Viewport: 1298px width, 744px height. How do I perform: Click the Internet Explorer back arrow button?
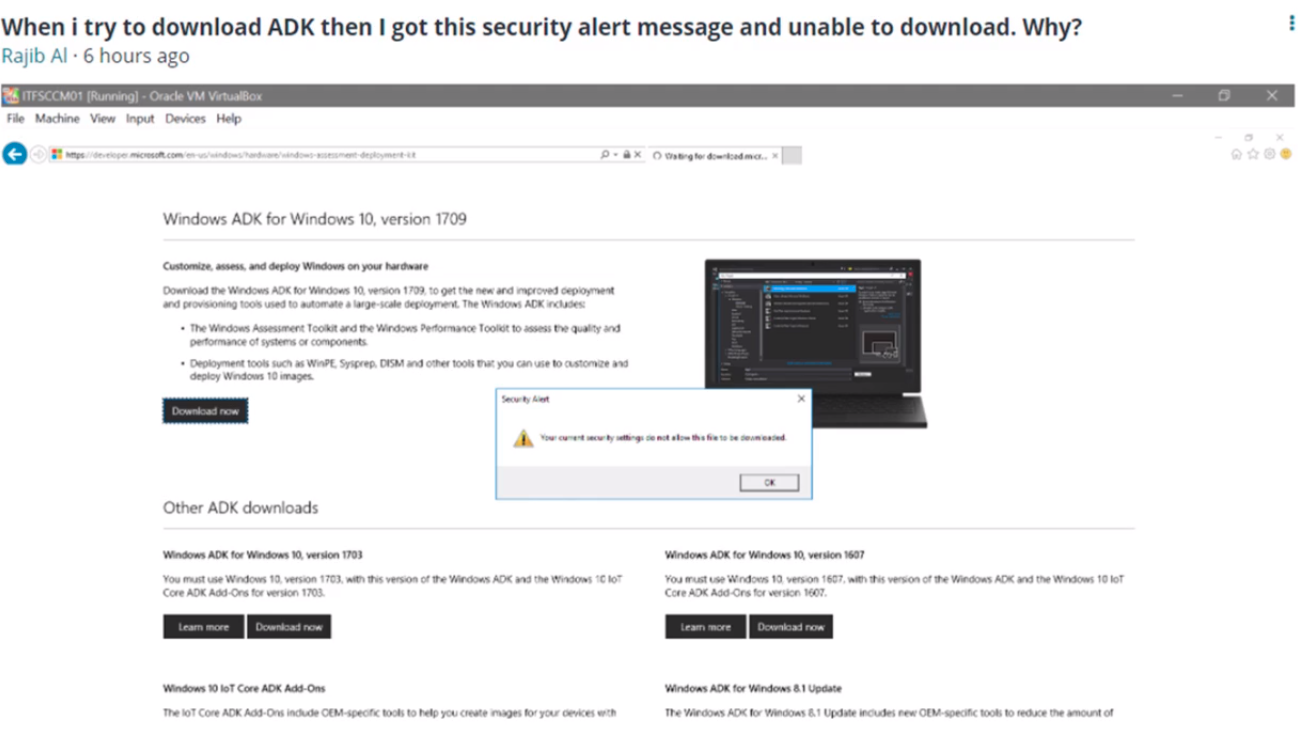[14, 155]
